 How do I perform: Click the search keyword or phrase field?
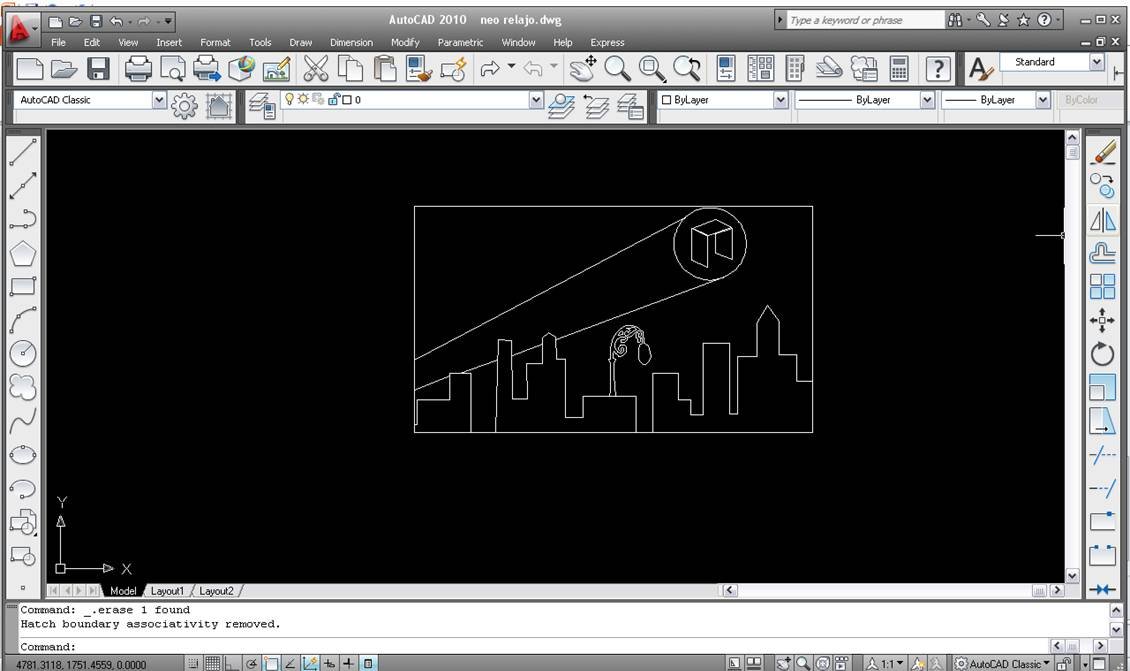click(866, 20)
